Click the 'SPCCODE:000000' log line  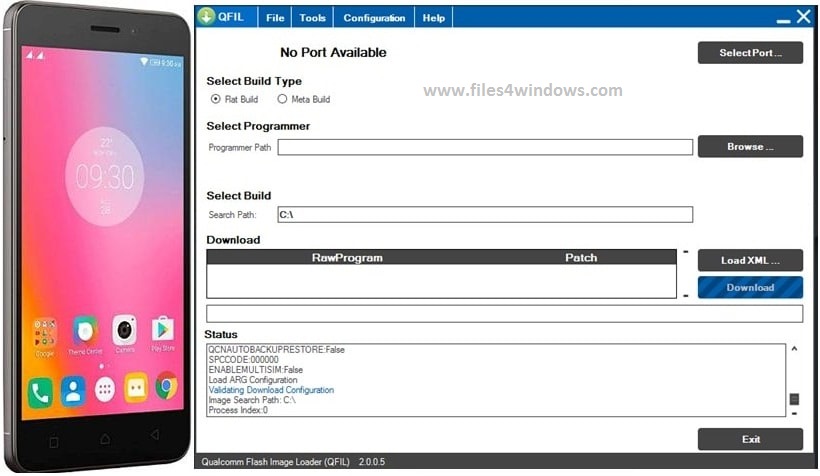coord(243,360)
